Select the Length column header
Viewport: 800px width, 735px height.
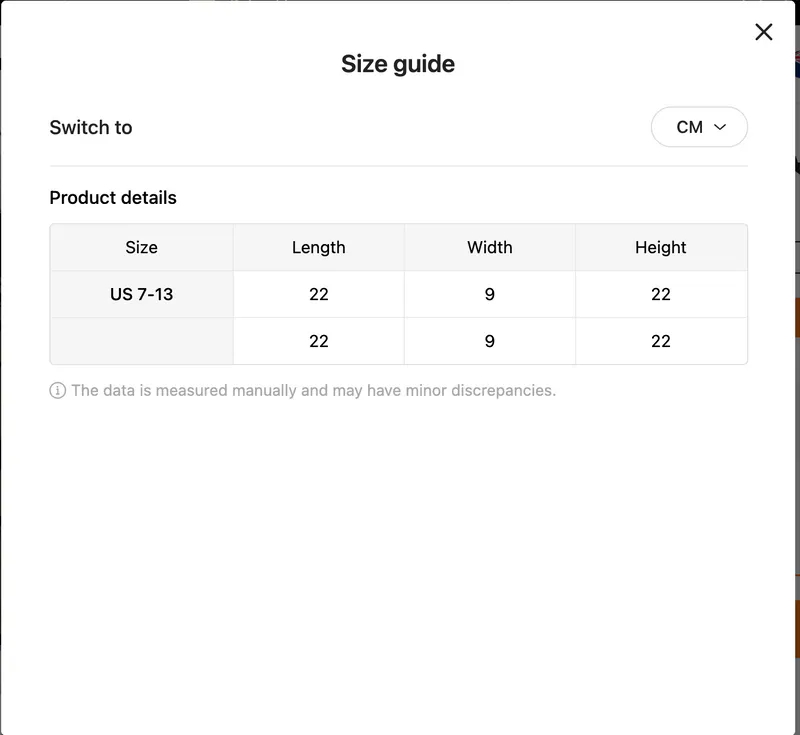point(318,247)
